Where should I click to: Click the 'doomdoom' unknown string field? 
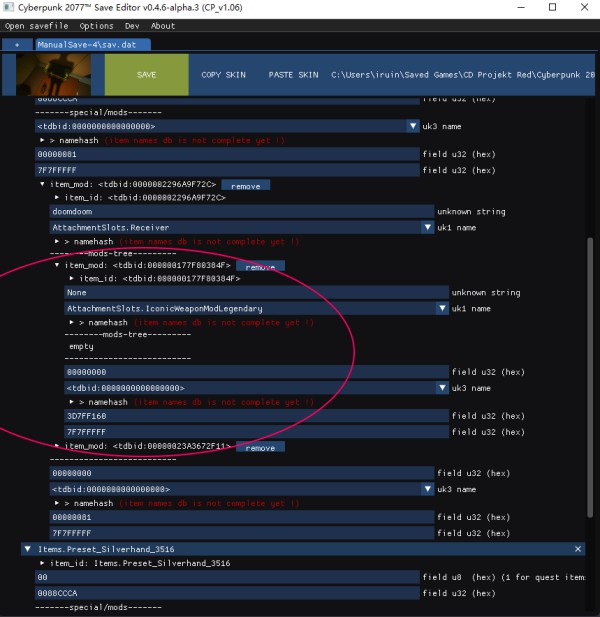[x=240, y=212]
